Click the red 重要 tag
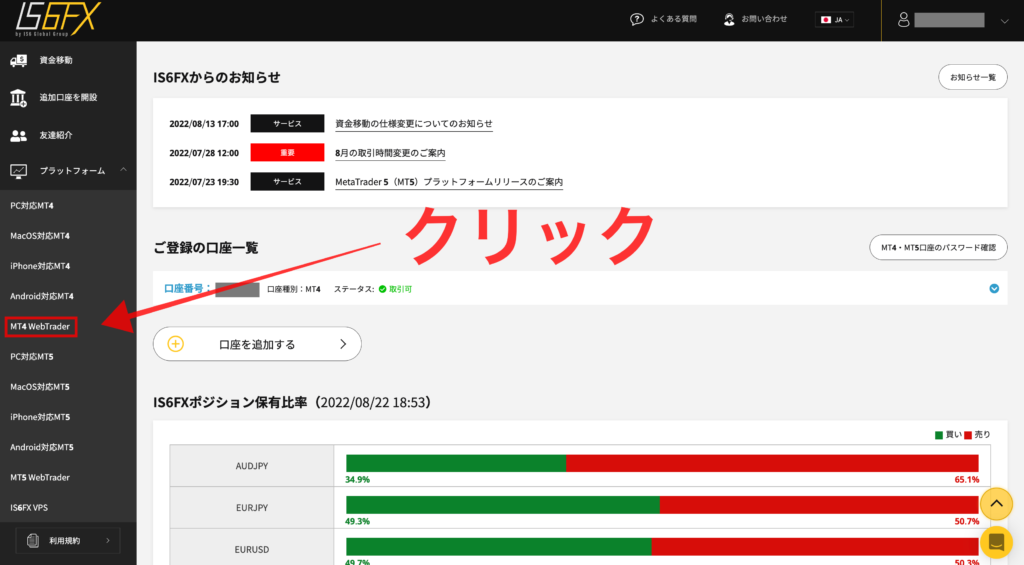This screenshot has width=1024, height=565. 287,153
